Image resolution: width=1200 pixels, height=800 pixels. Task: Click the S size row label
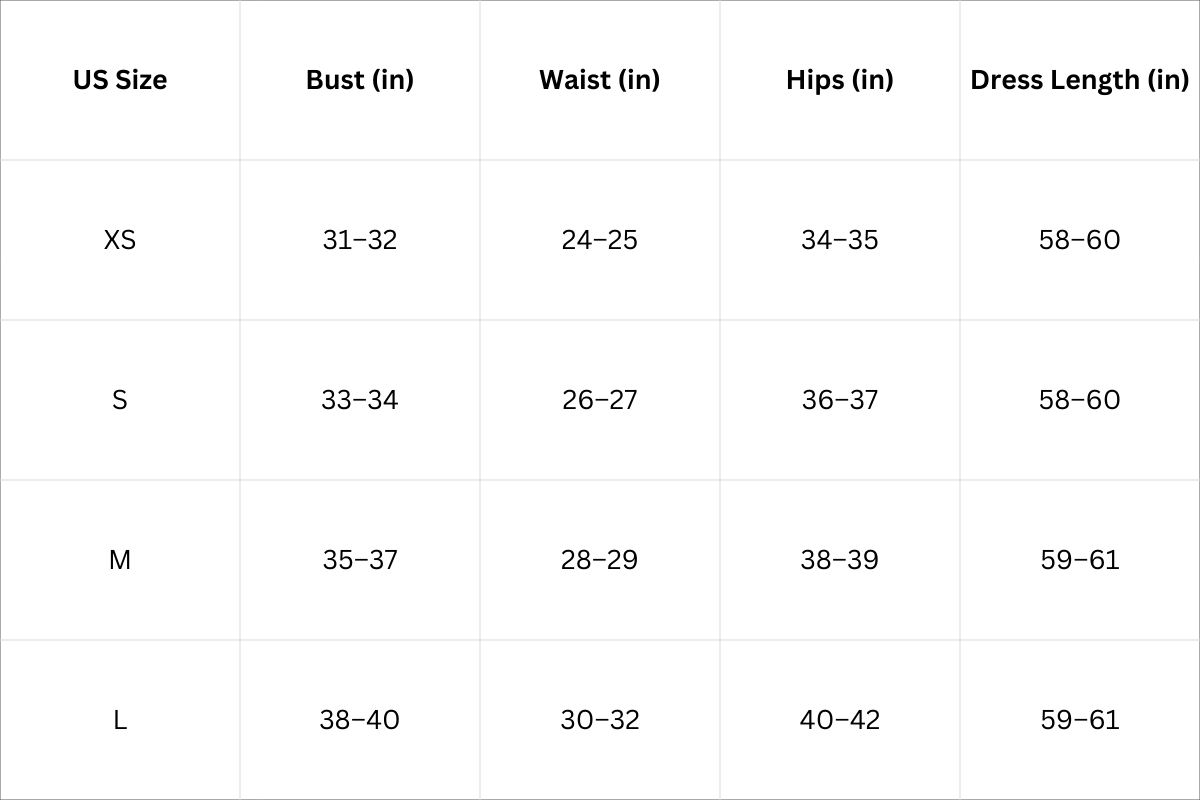click(120, 400)
